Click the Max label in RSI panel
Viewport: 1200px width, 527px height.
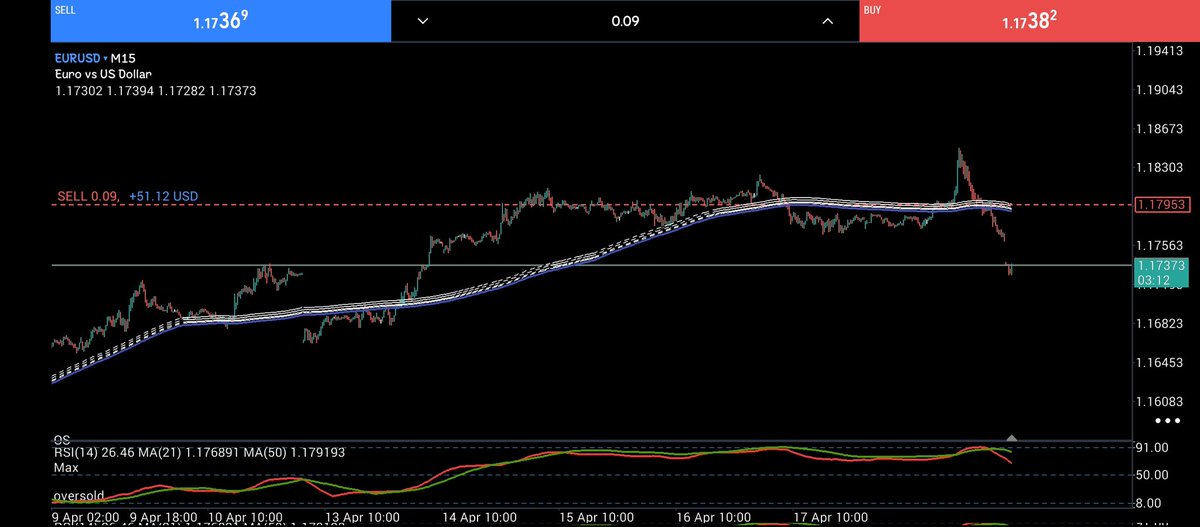67,467
